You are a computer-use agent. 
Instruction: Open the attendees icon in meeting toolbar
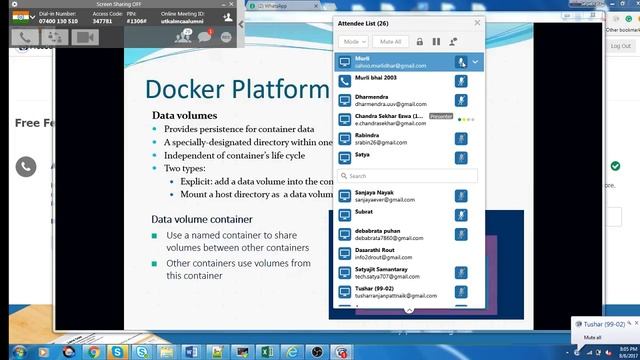tap(183, 37)
